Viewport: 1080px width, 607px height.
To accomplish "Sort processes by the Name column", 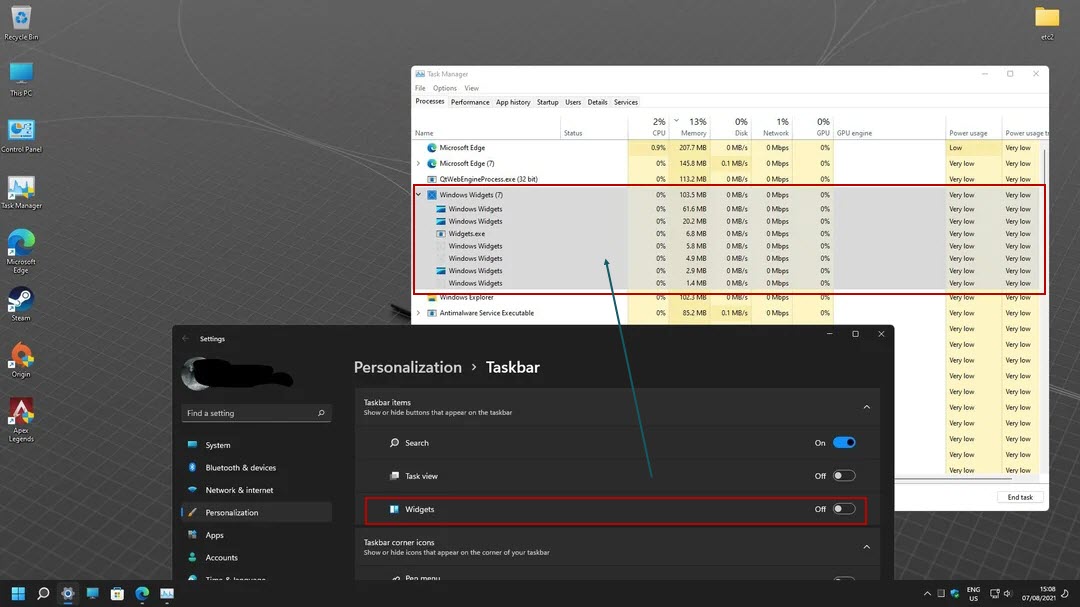I will 486,126.
